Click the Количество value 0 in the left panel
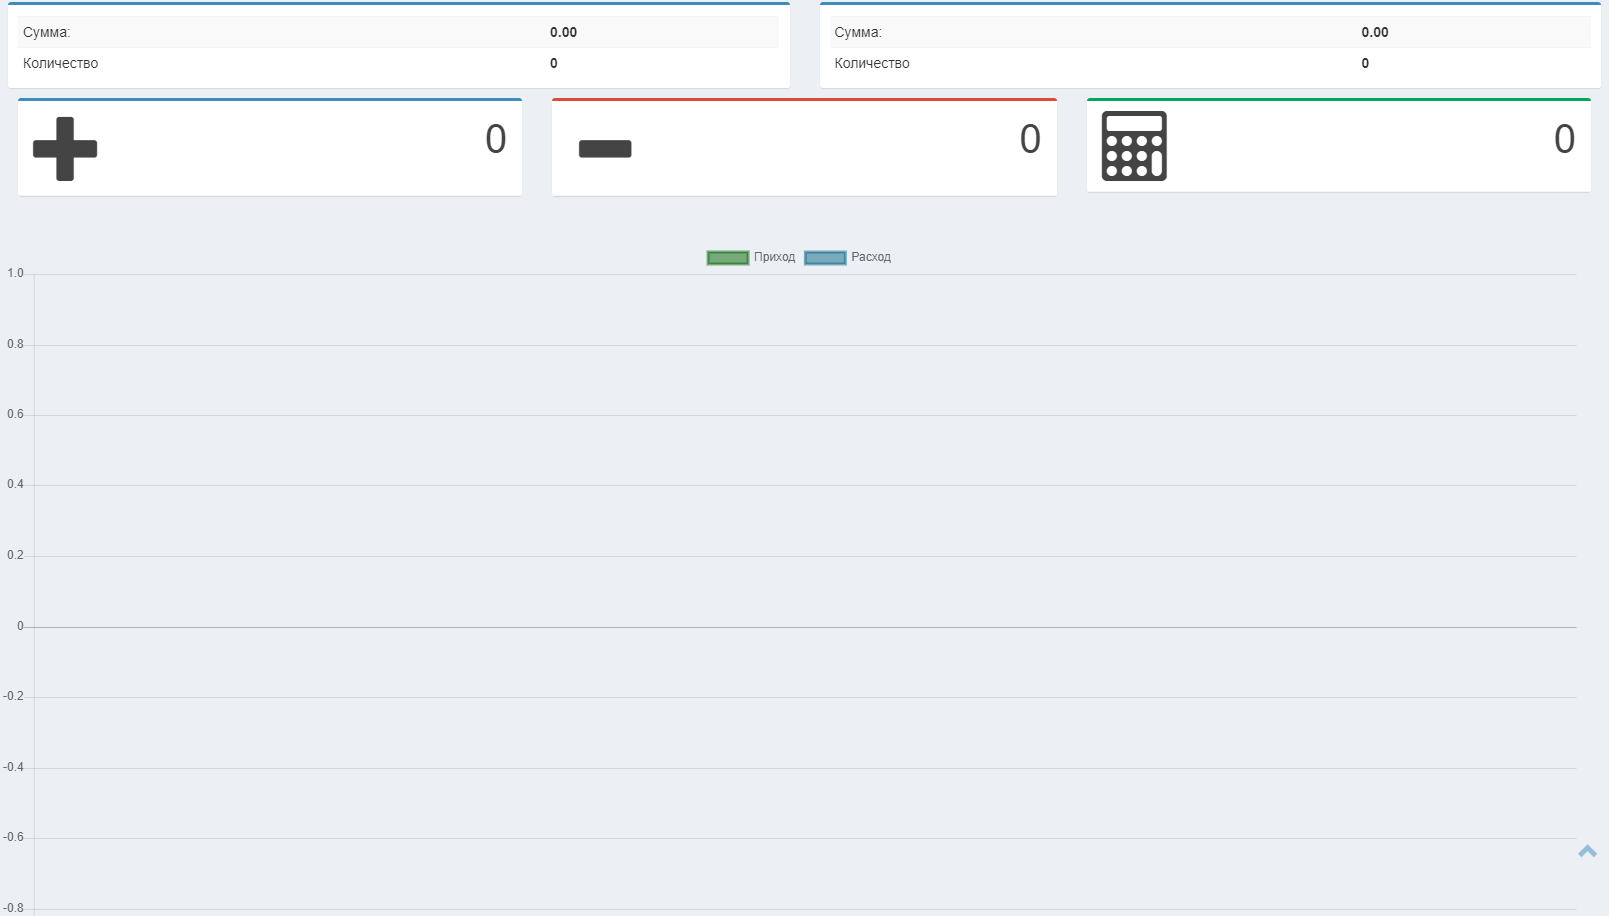Screen dimensions: 1609x916 coord(554,63)
